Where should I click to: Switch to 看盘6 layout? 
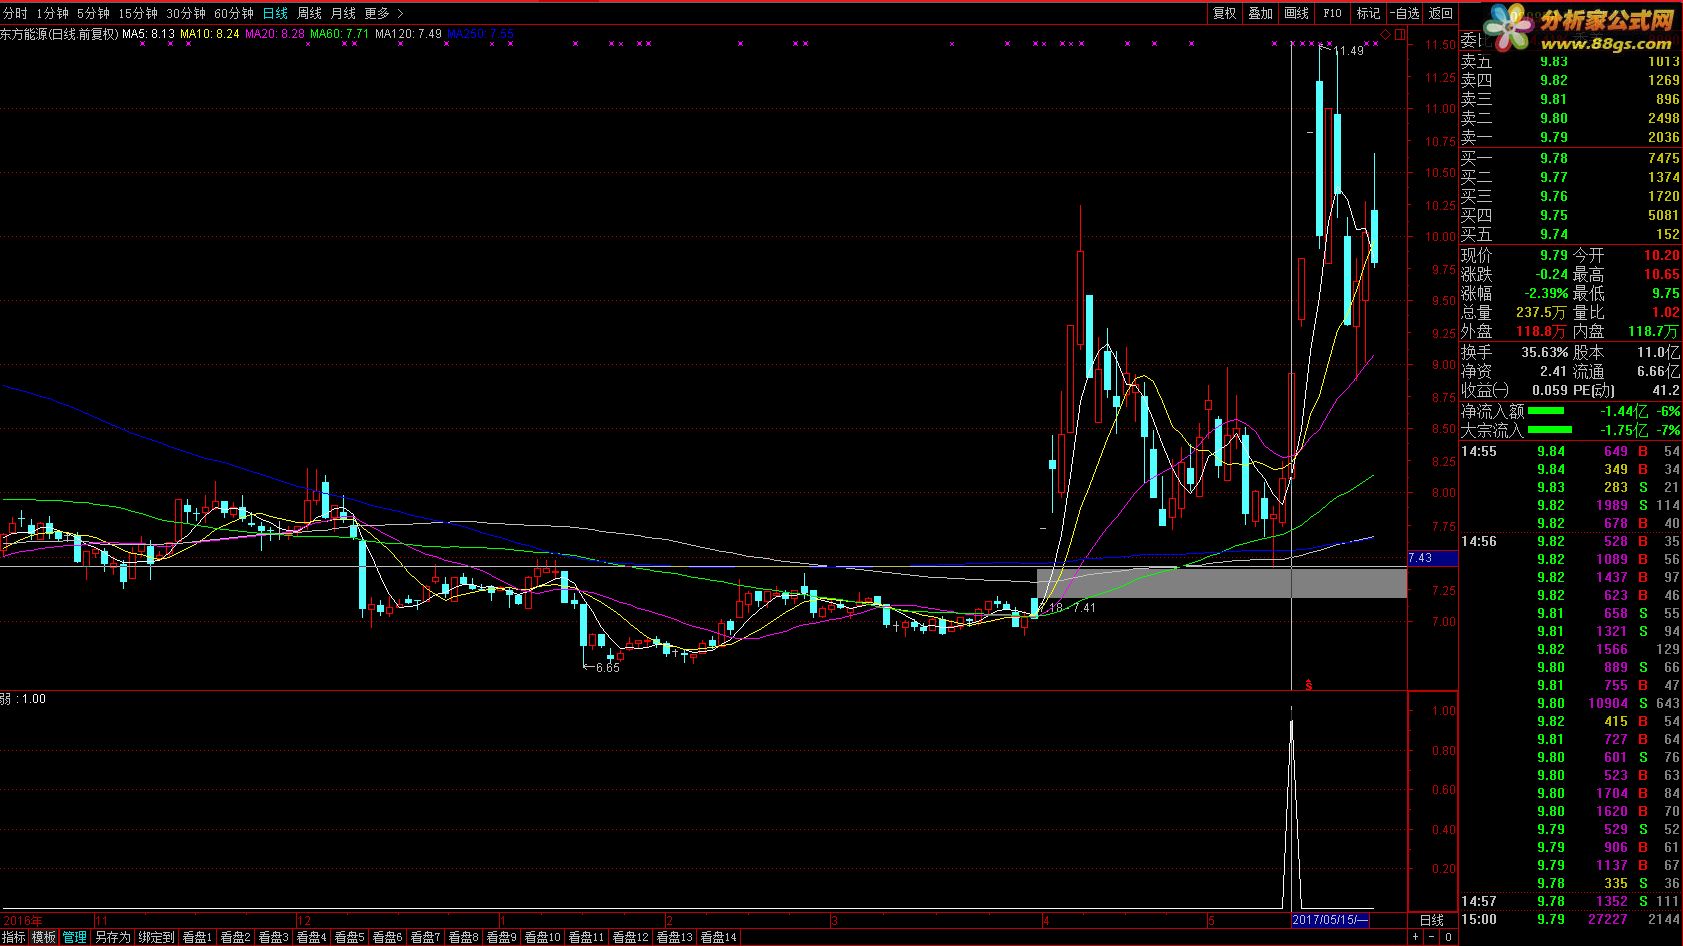coord(388,937)
